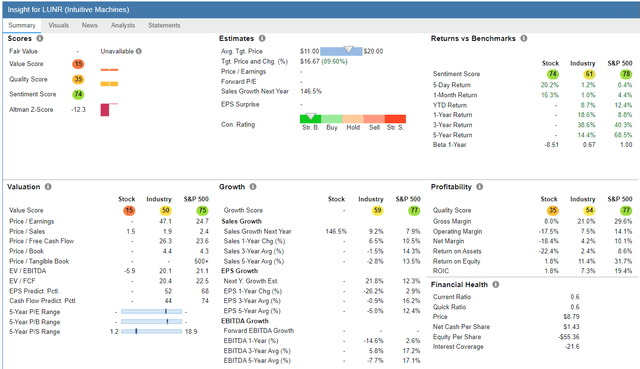Image resolution: width=640 pixels, height=369 pixels.
Task: Click the 5-Year P/E Range bar
Action: pos(151,311)
